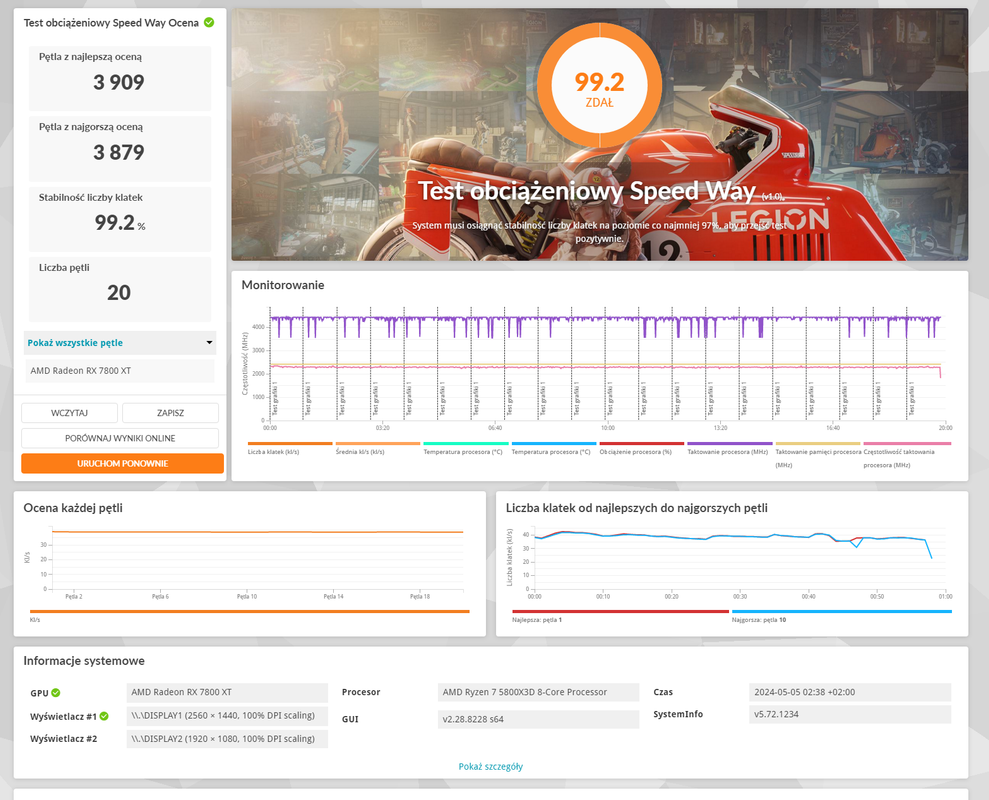Click the Pętla 18 axis label

419,596
